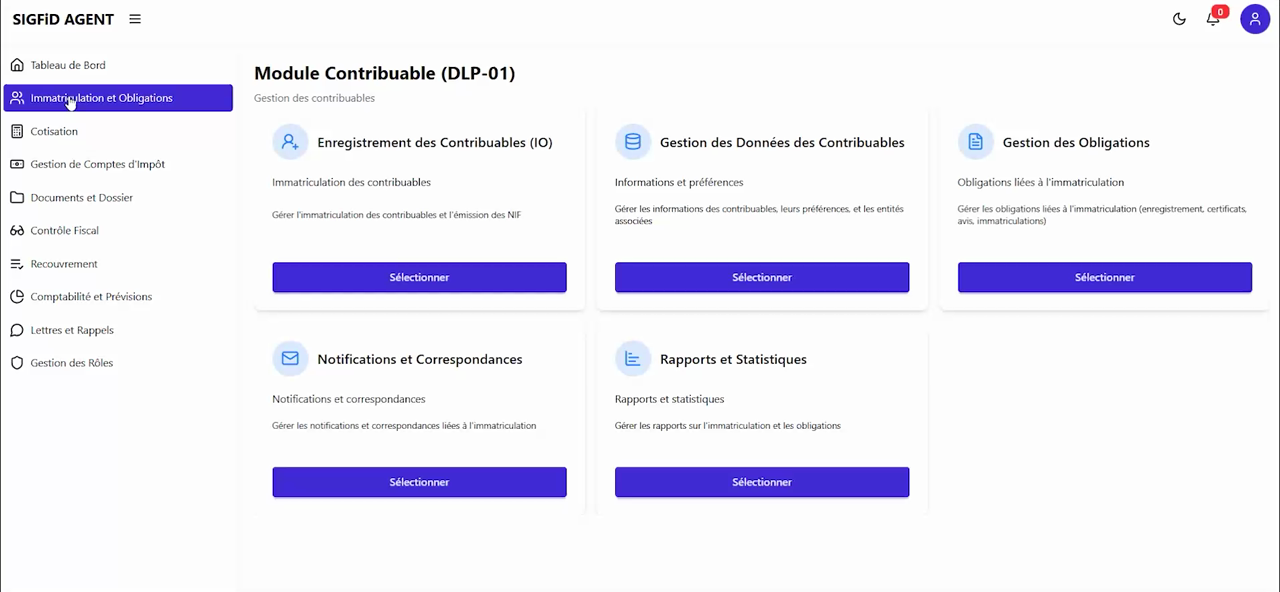Click the Comptabilité et Prévisions clock icon
The height and width of the screenshot is (592, 1280).
click(17, 296)
